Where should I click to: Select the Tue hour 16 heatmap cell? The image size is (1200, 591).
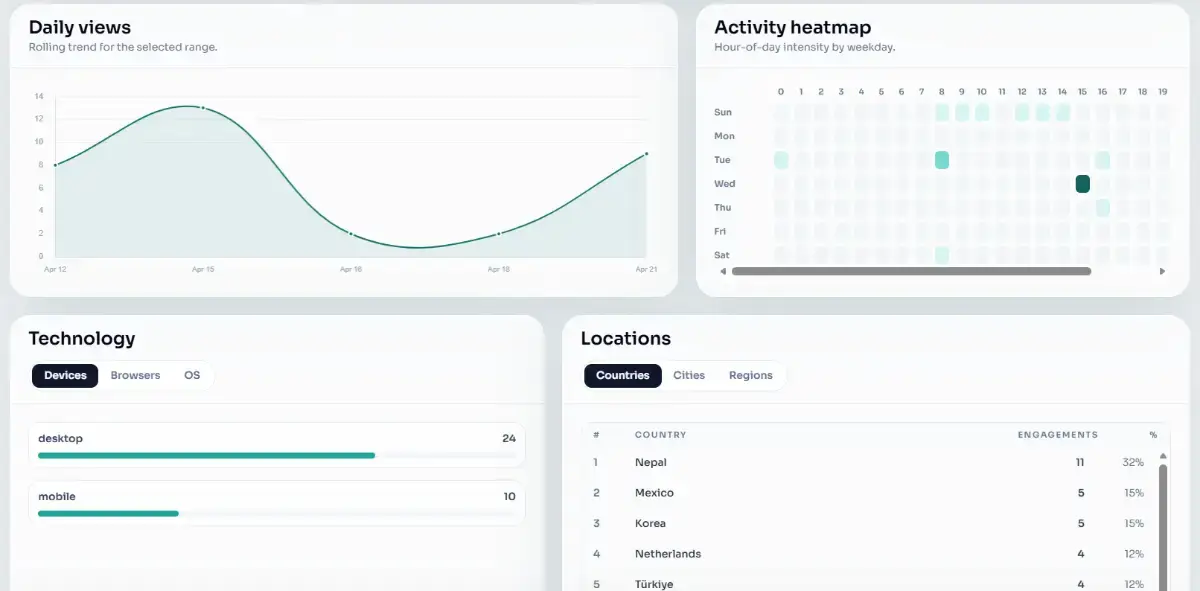click(x=1102, y=160)
